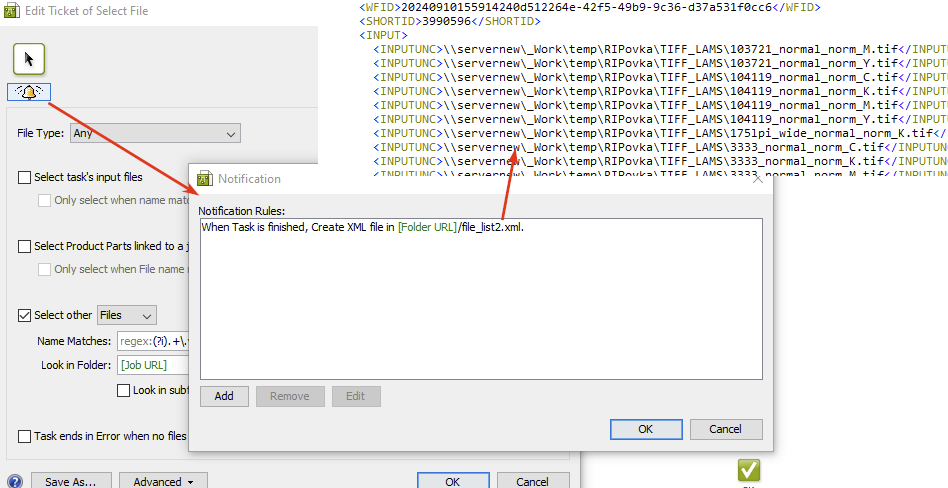Enable Task ends in Error checkbox
The width and height of the screenshot is (948, 488).
(x=24, y=436)
